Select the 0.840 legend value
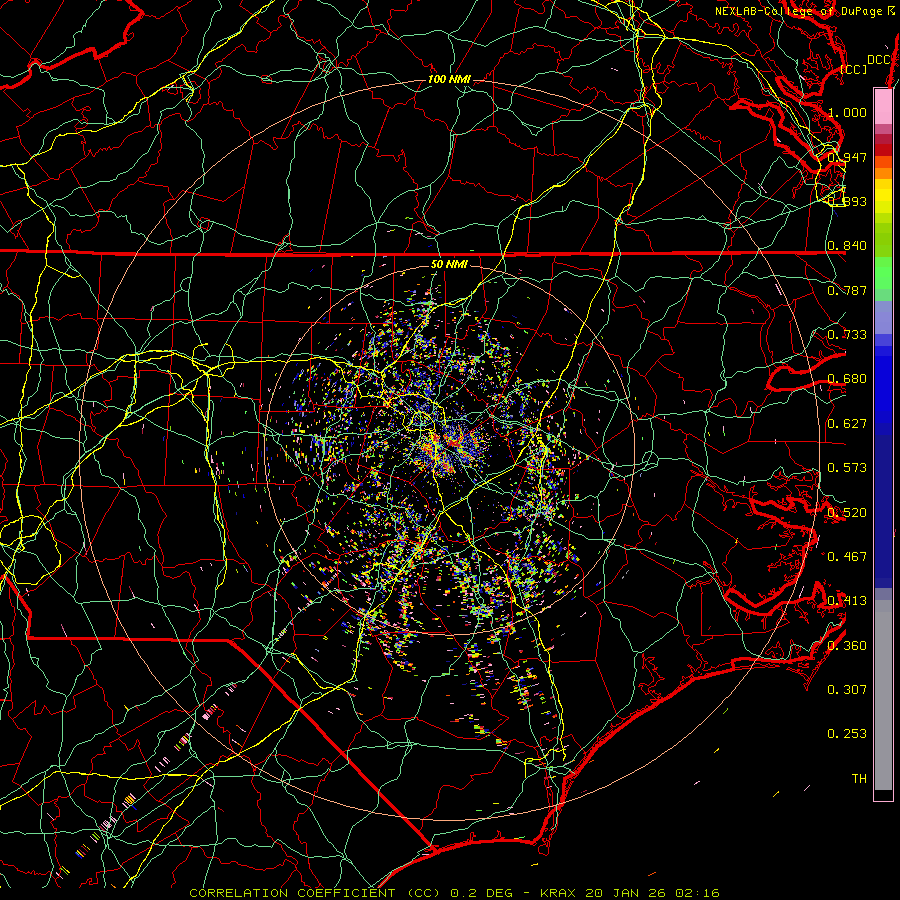The width and height of the screenshot is (900, 900). coord(847,246)
